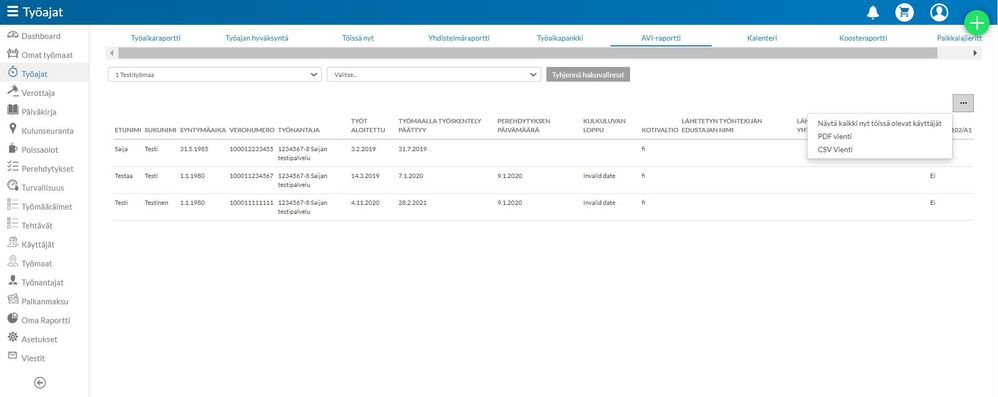Click tax number 100011234567

(251, 176)
